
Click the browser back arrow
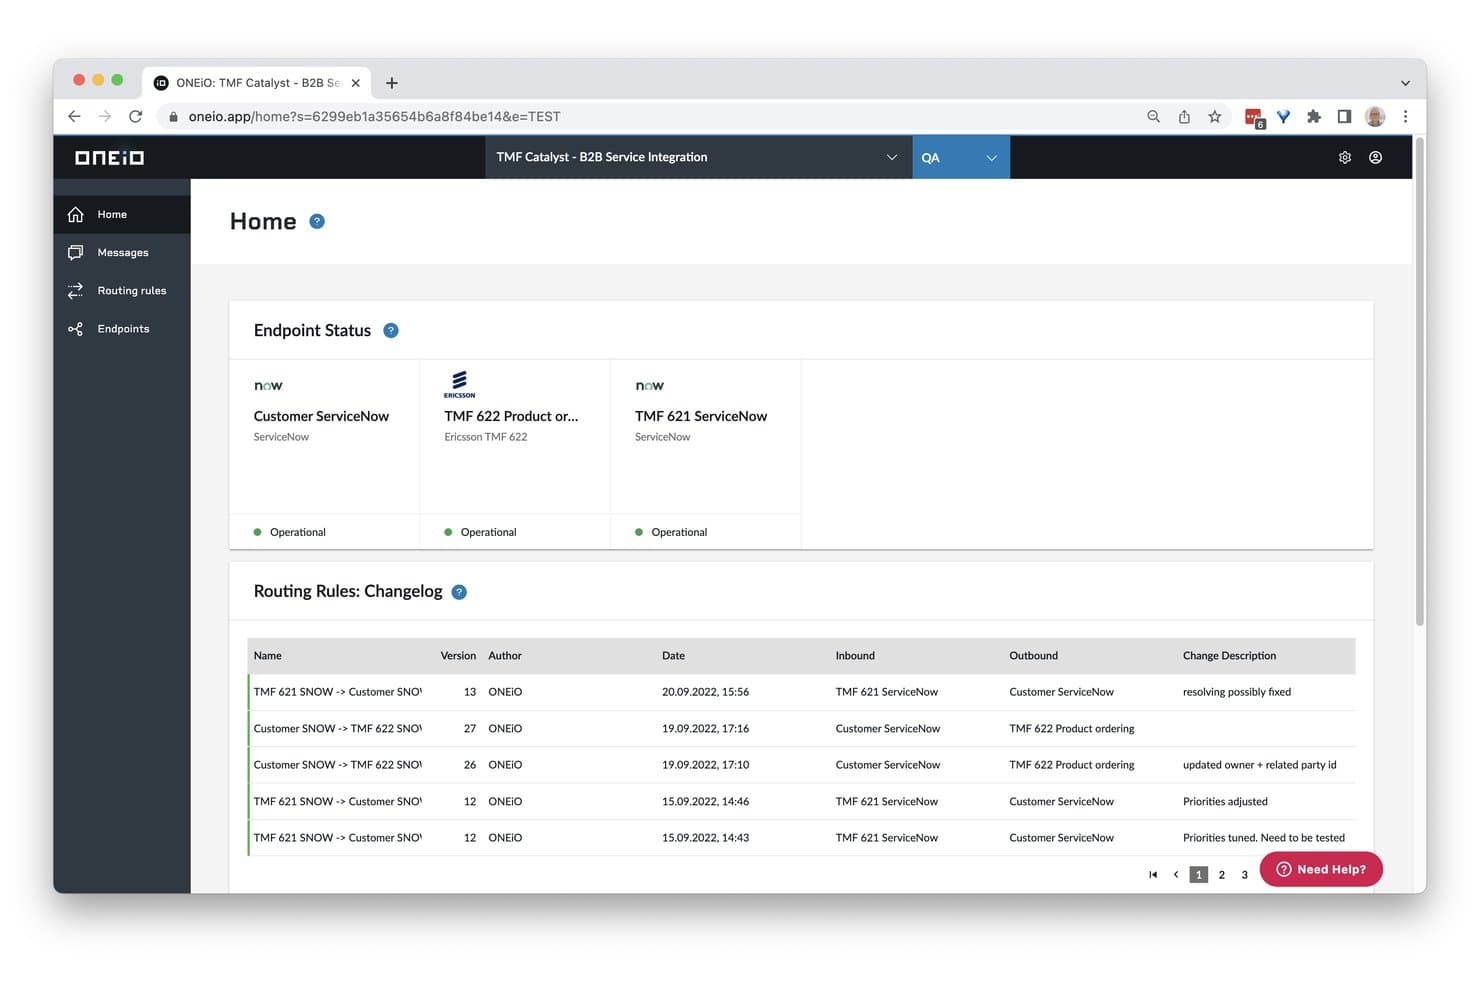point(74,116)
